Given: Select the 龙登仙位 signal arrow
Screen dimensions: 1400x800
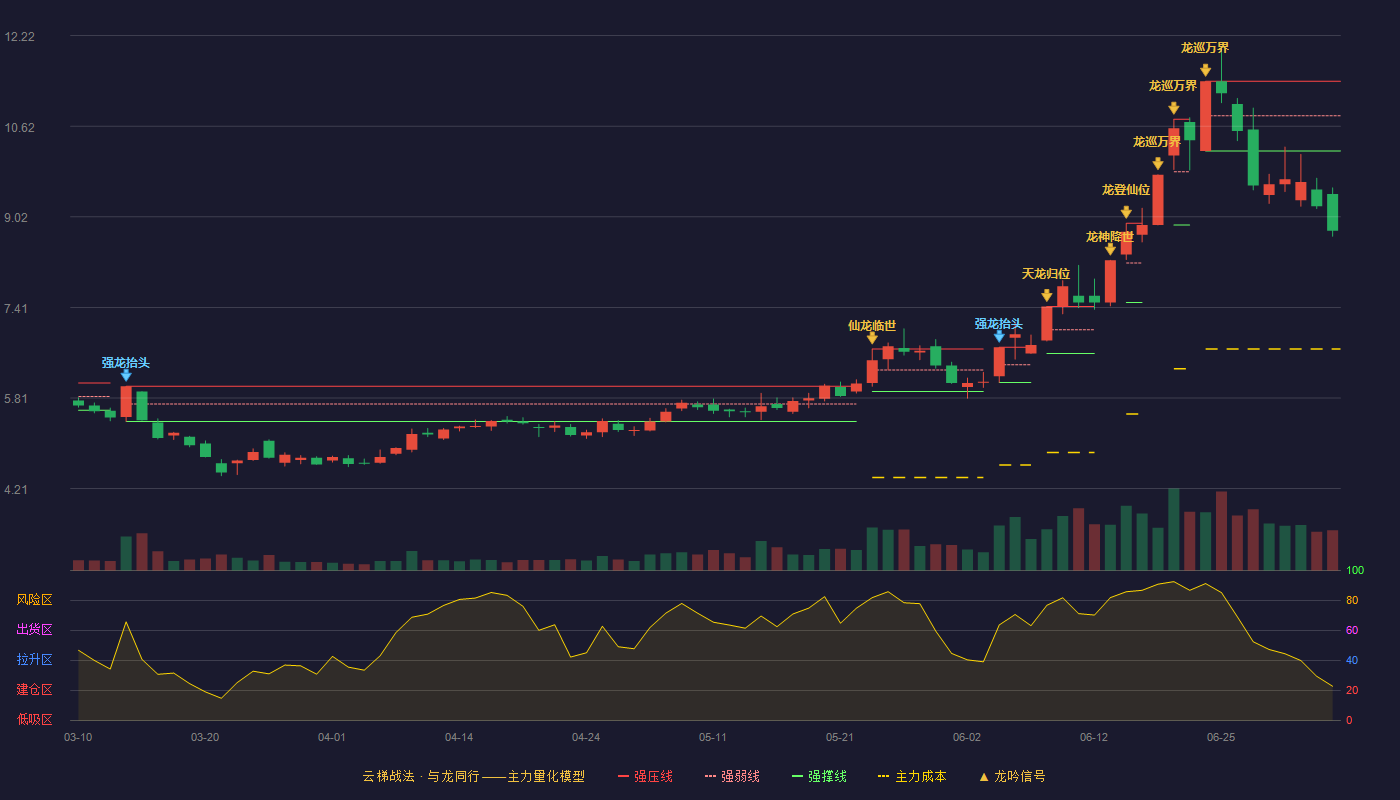Looking at the screenshot, I should click(1126, 212).
